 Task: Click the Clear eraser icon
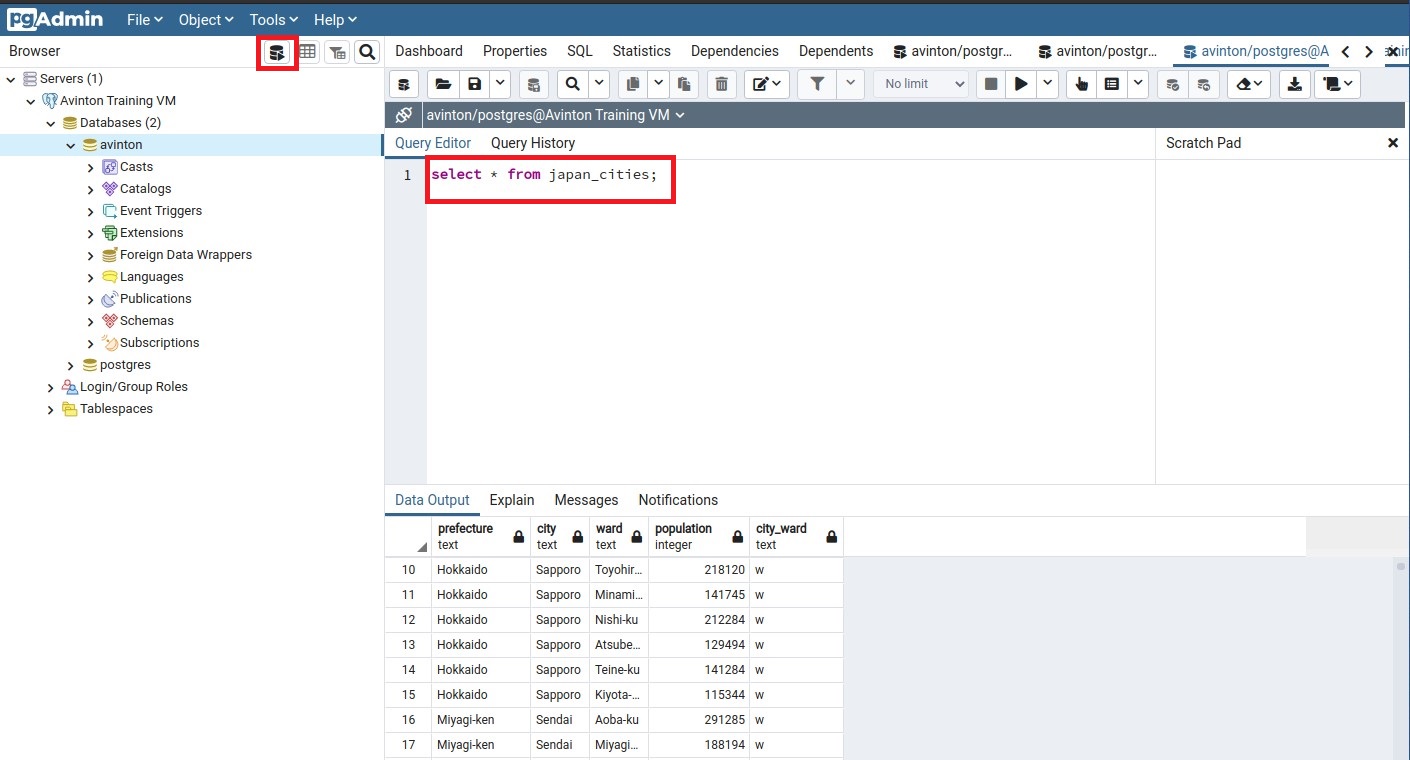pos(1249,84)
